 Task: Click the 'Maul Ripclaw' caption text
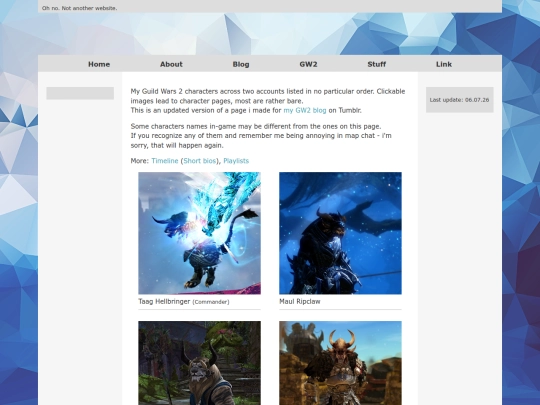300,301
